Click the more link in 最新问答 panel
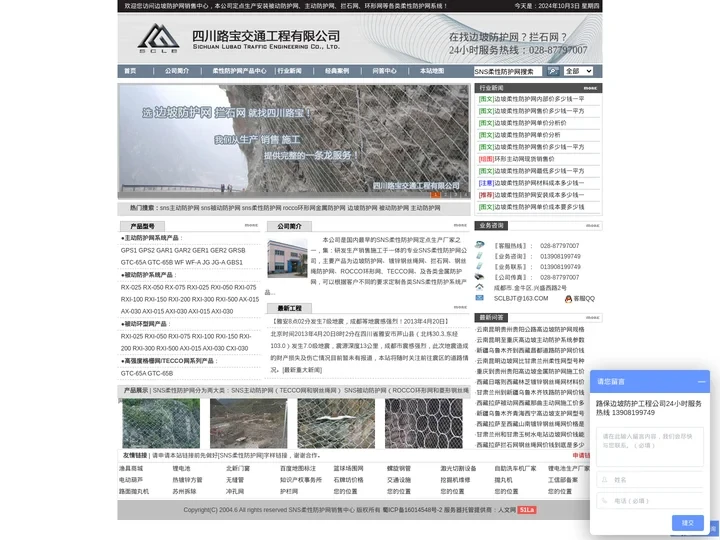The height and width of the screenshot is (540, 720). coord(592,318)
